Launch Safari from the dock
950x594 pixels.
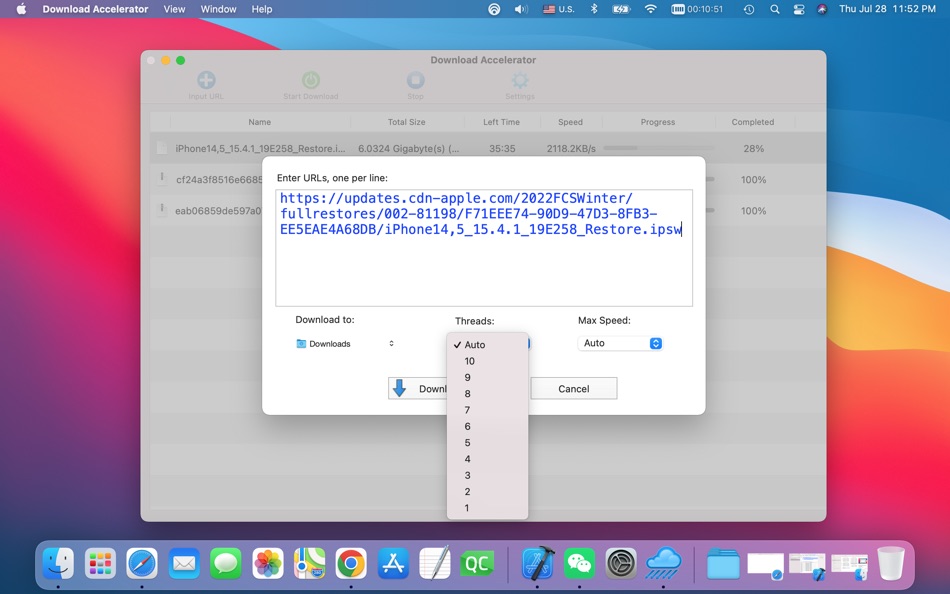click(x=142, y=564)
